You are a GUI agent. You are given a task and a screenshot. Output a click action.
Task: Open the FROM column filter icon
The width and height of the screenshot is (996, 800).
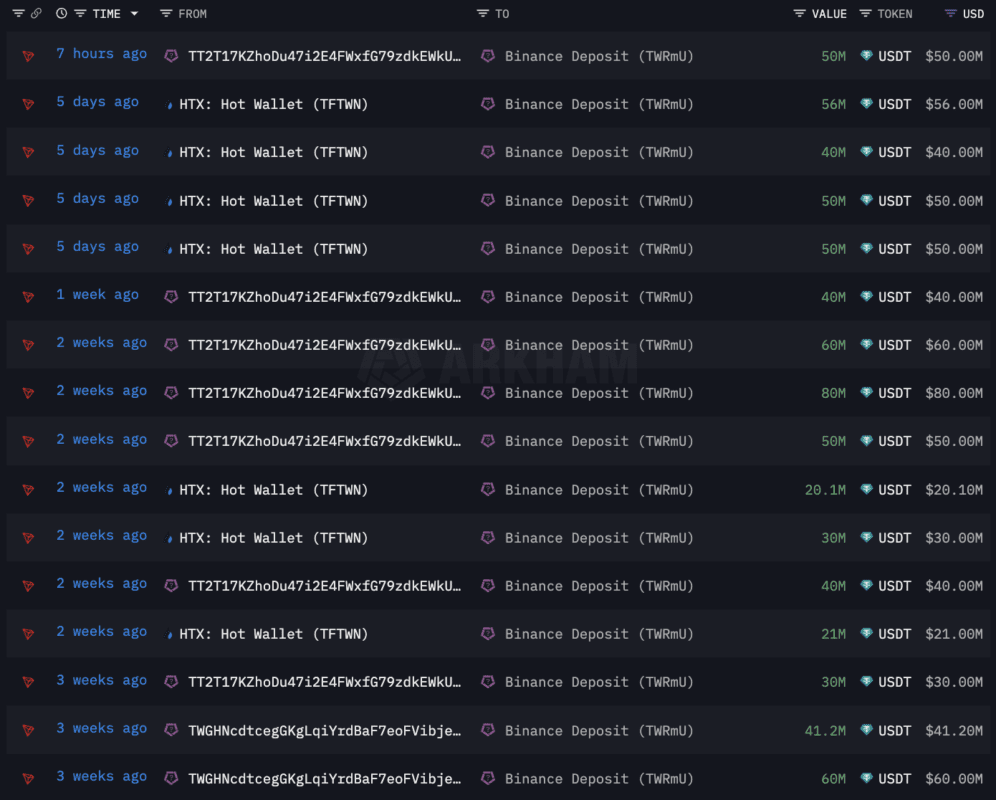tap(166, 13)
